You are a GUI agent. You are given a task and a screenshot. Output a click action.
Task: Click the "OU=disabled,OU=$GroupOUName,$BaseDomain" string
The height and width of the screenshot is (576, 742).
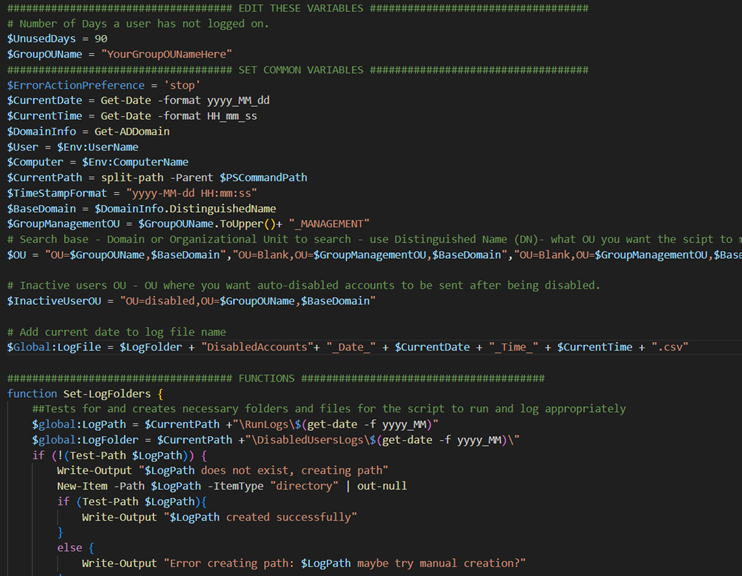[x=248, y=301]
